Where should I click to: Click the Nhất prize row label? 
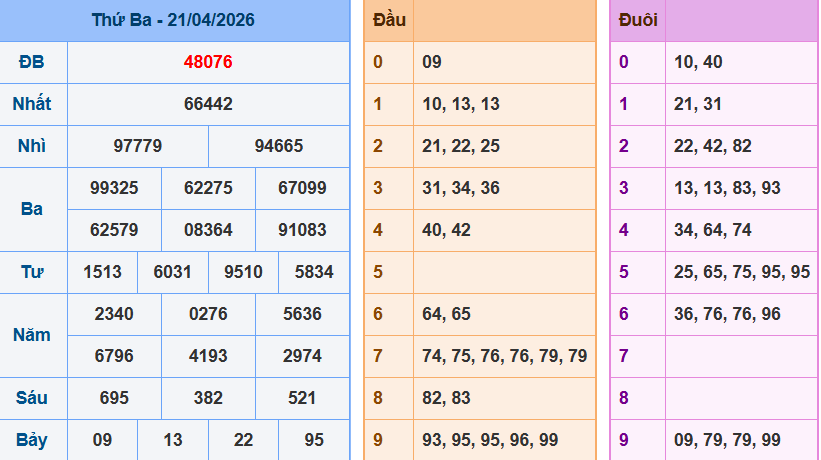pos(32,104)
